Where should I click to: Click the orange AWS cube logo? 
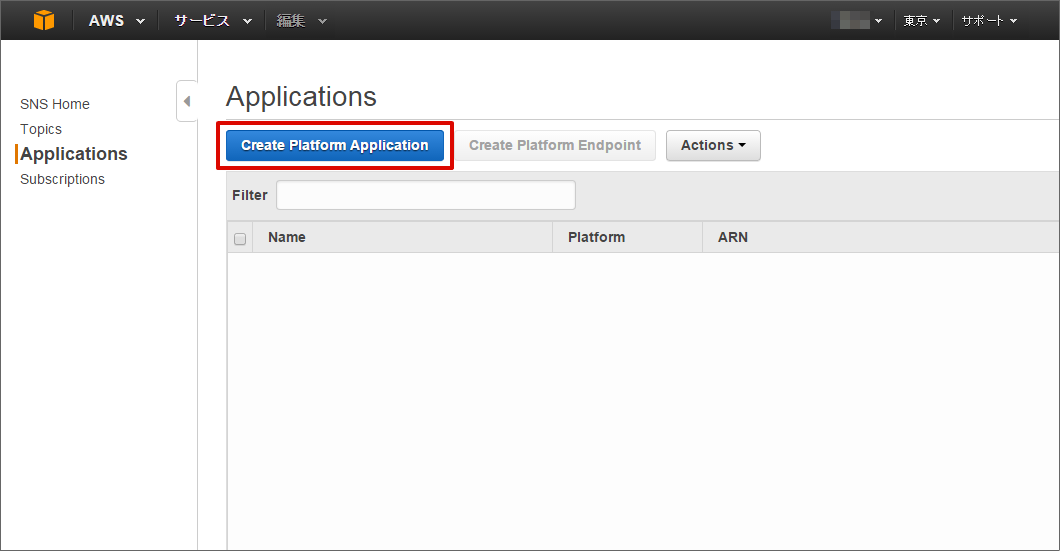tap(44, 20)
